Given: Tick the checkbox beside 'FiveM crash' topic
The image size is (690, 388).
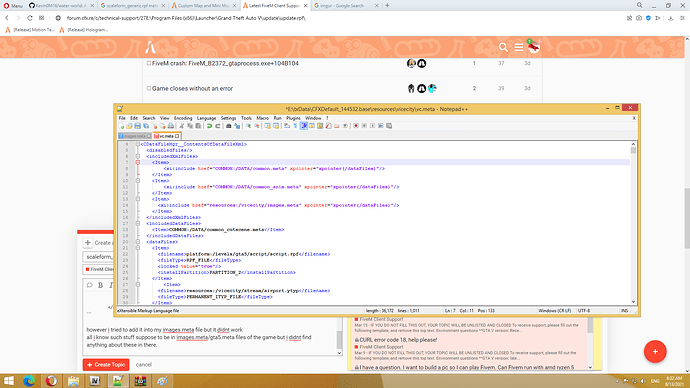Looking at the screenshot, I should pyautogui.click(x=149, y=63).
